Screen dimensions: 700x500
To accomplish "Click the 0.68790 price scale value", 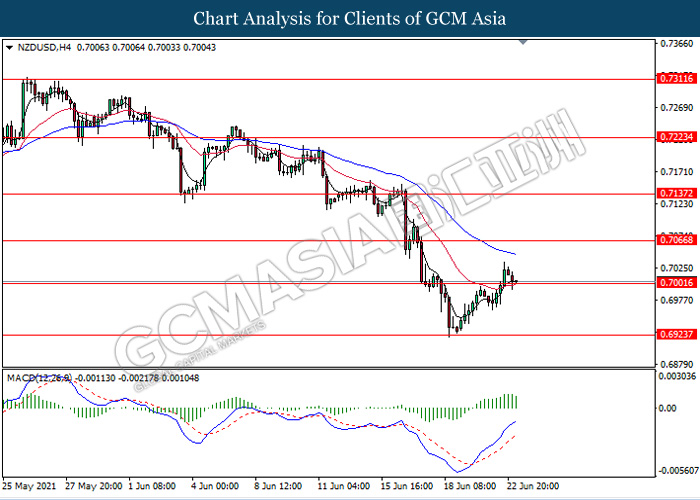I will click(677, 365).
